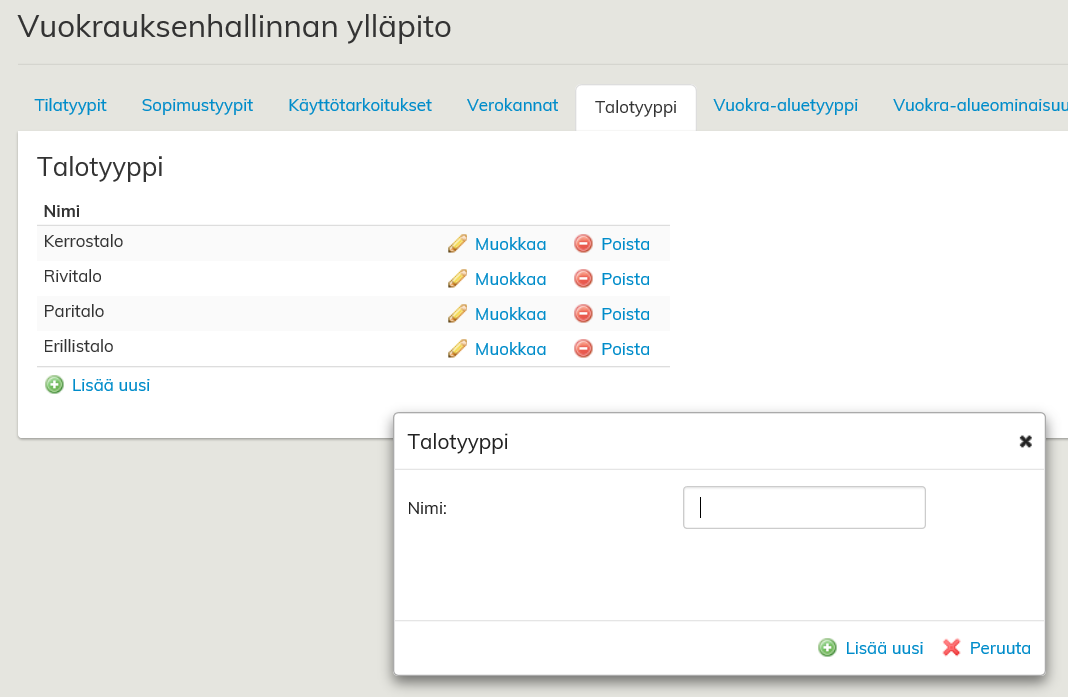This screenshot has height=697, width=1068.
Task: Go to the Käyttötarkoitukset tab
Action: tap(360, 105)
